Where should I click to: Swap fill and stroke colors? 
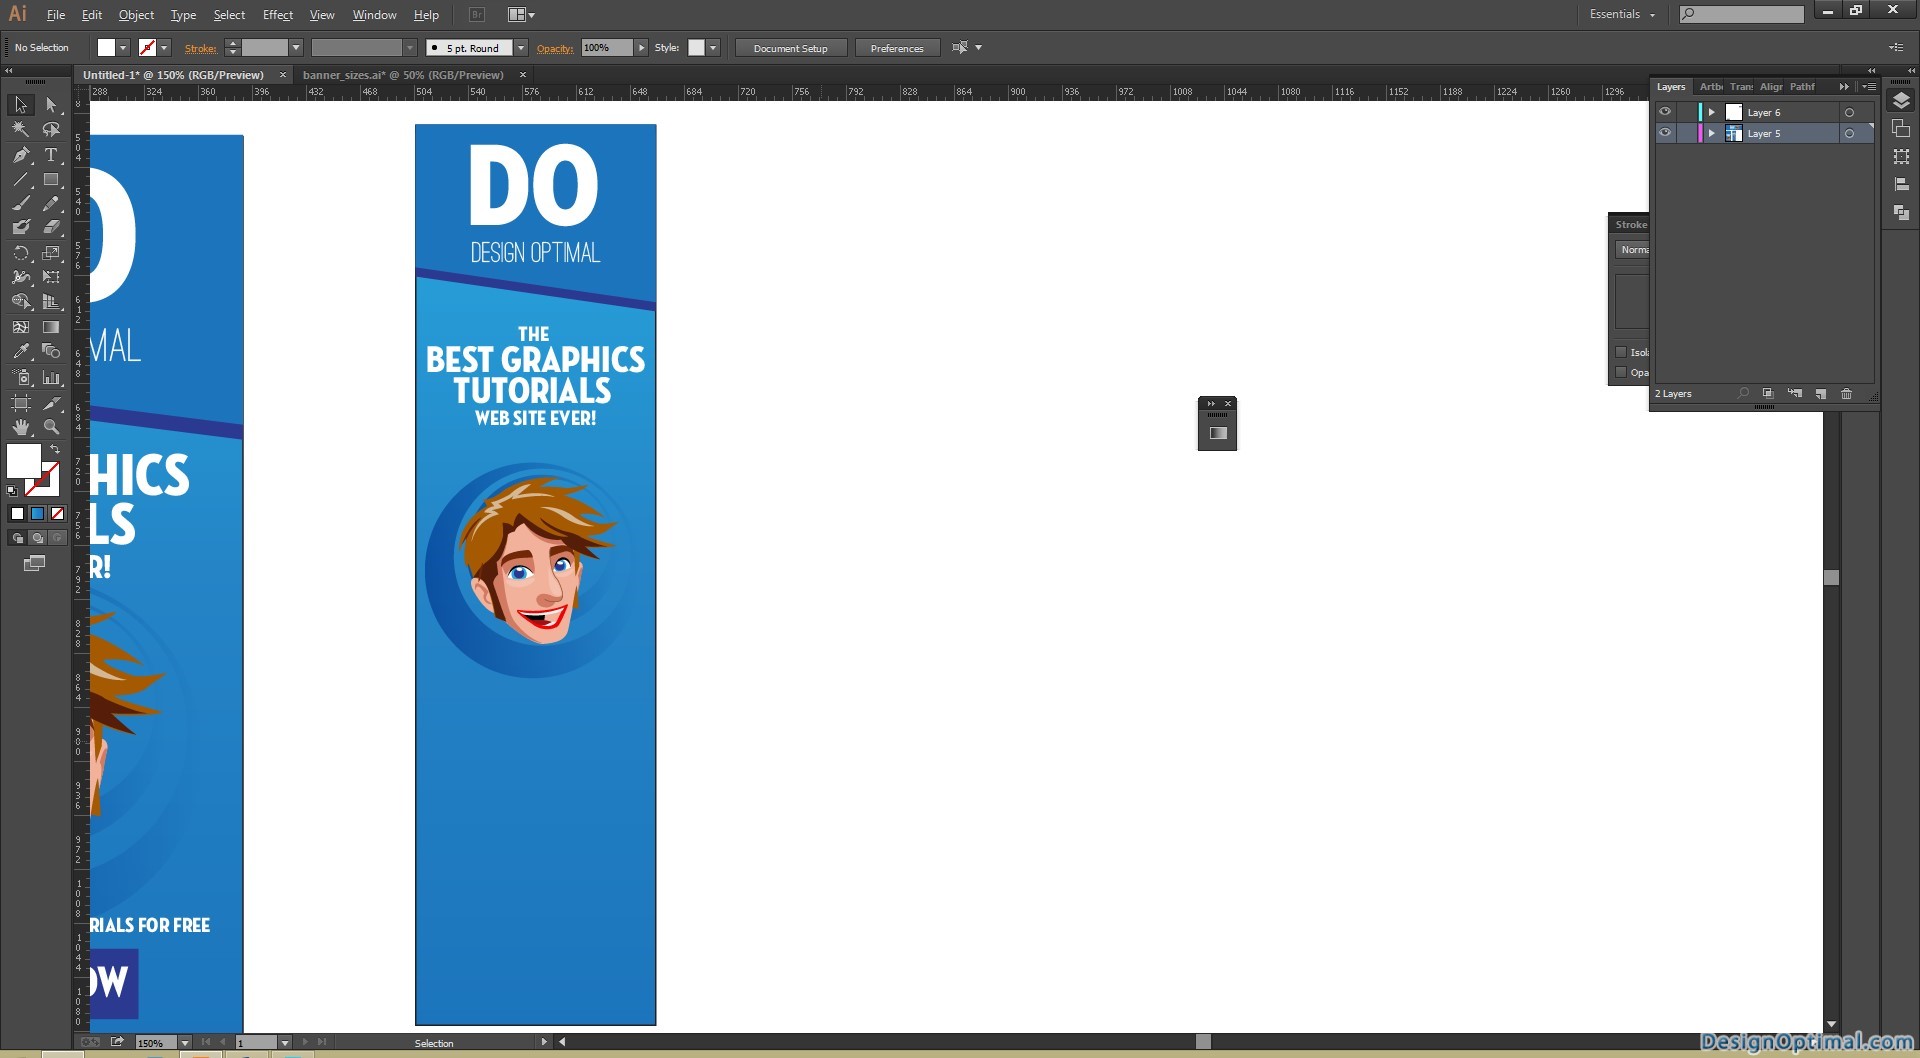pos(55,450)
